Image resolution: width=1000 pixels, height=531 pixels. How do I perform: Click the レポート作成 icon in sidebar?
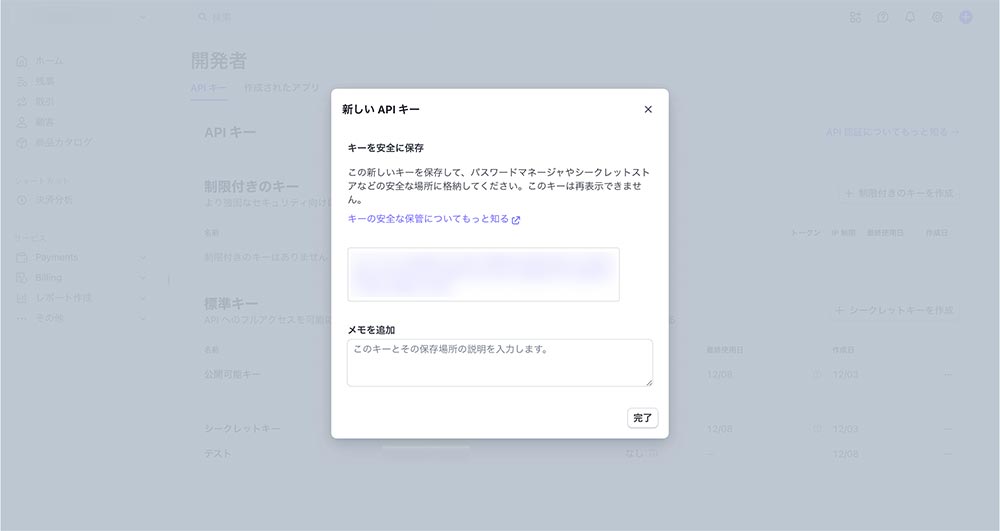[x=22, y=298]
